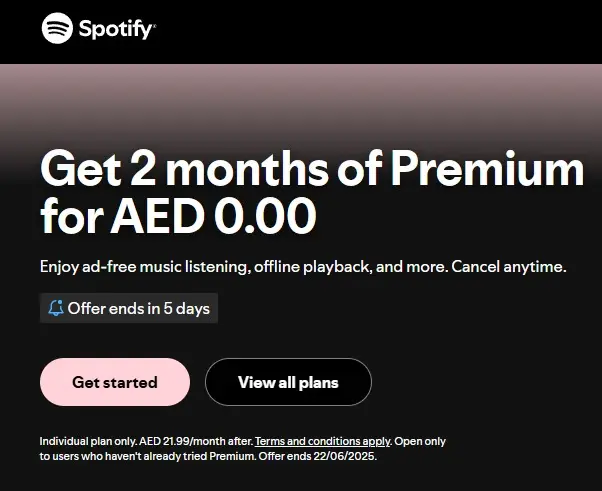
Task: Click the 'Offer ends 22/06/2025' text
Action: point(318,456)
